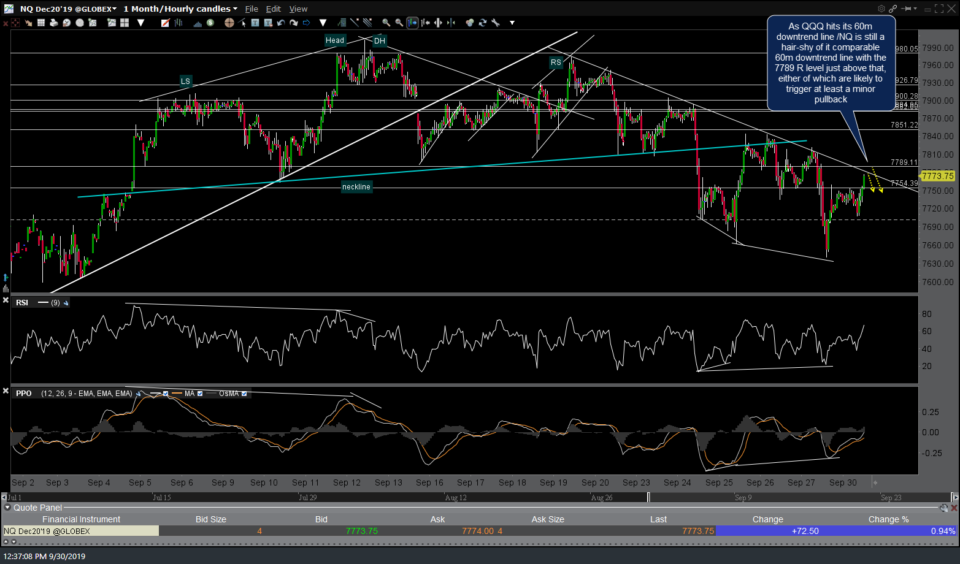Click the red X delete icon in toolbar
Viewport: 960px width, 564px height.
(x=5, y=23)
